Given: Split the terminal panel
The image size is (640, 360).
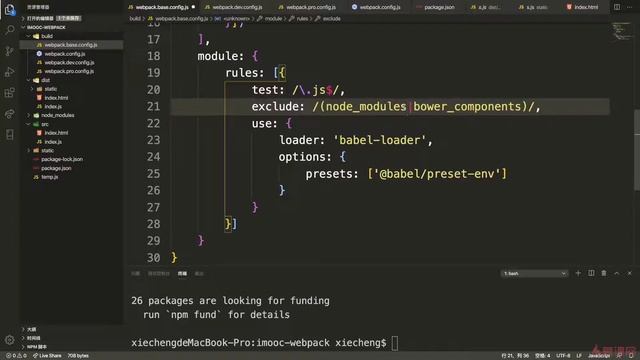Looking at the screenshot, I should (x=591, y=273).
